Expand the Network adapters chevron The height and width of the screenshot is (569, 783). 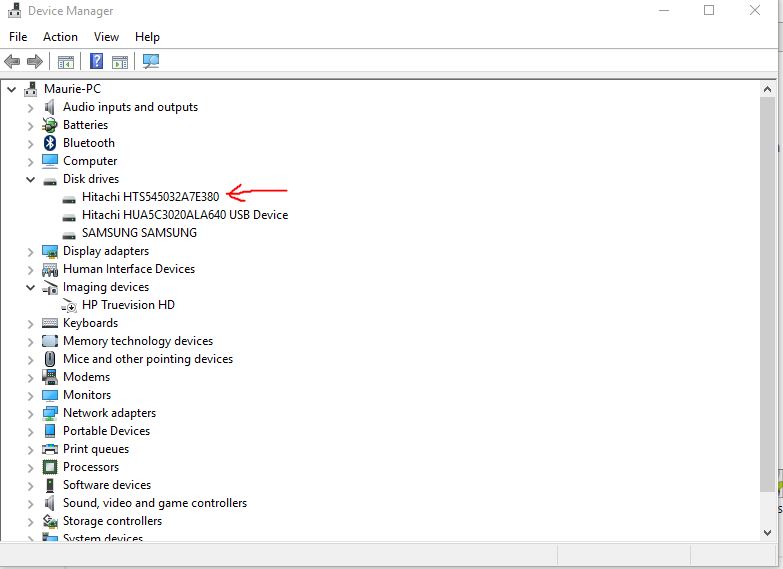(x=30, y=414)
